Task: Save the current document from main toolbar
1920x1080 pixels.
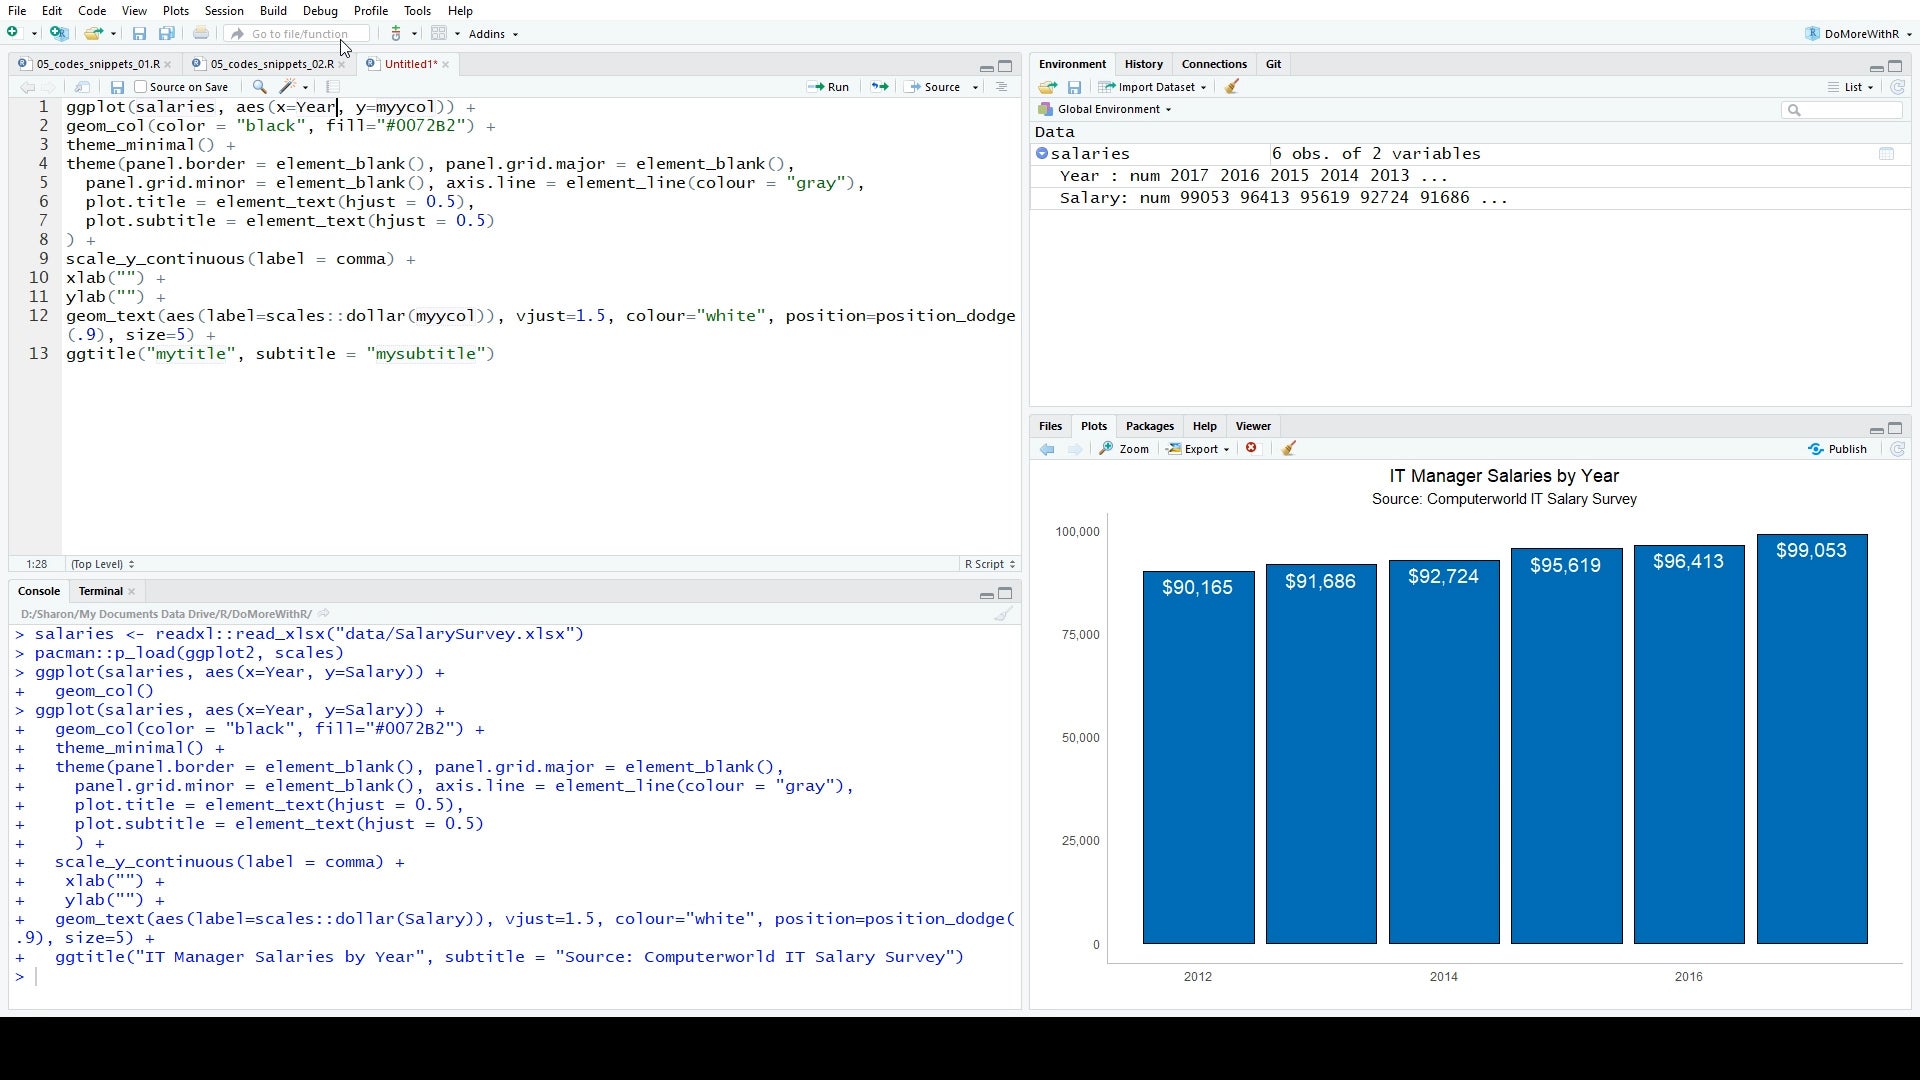Action: pyautogui.click(x=139, y=33)
